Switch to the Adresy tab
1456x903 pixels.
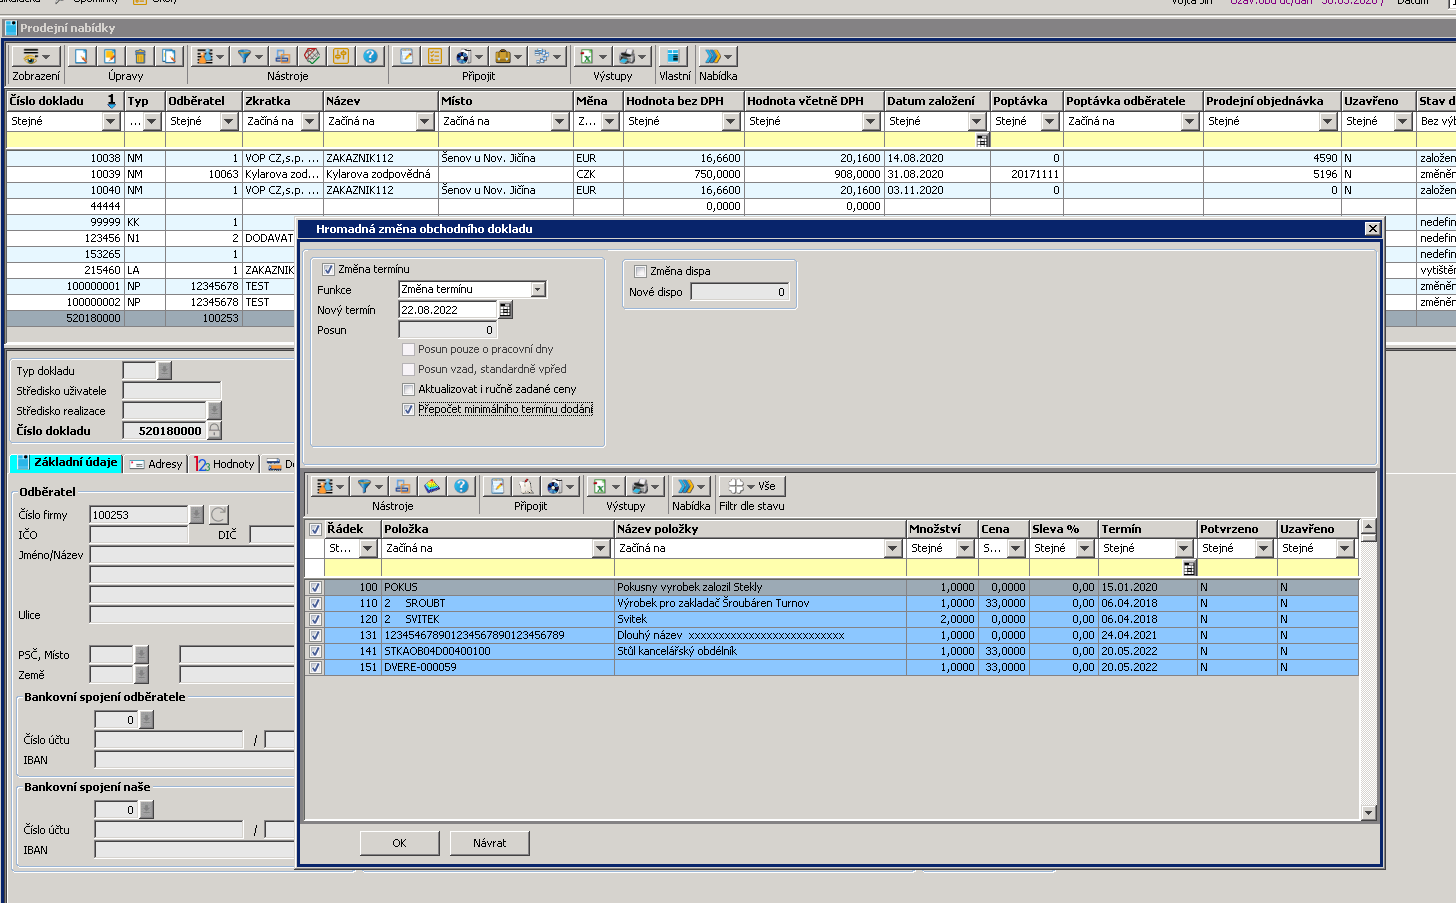click(x=156, y=464)
